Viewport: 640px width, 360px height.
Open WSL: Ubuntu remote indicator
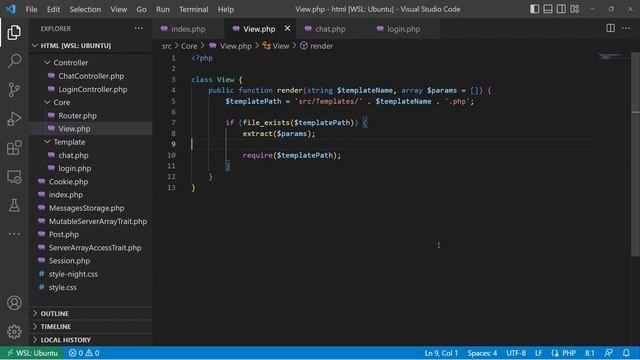point(32,353)
